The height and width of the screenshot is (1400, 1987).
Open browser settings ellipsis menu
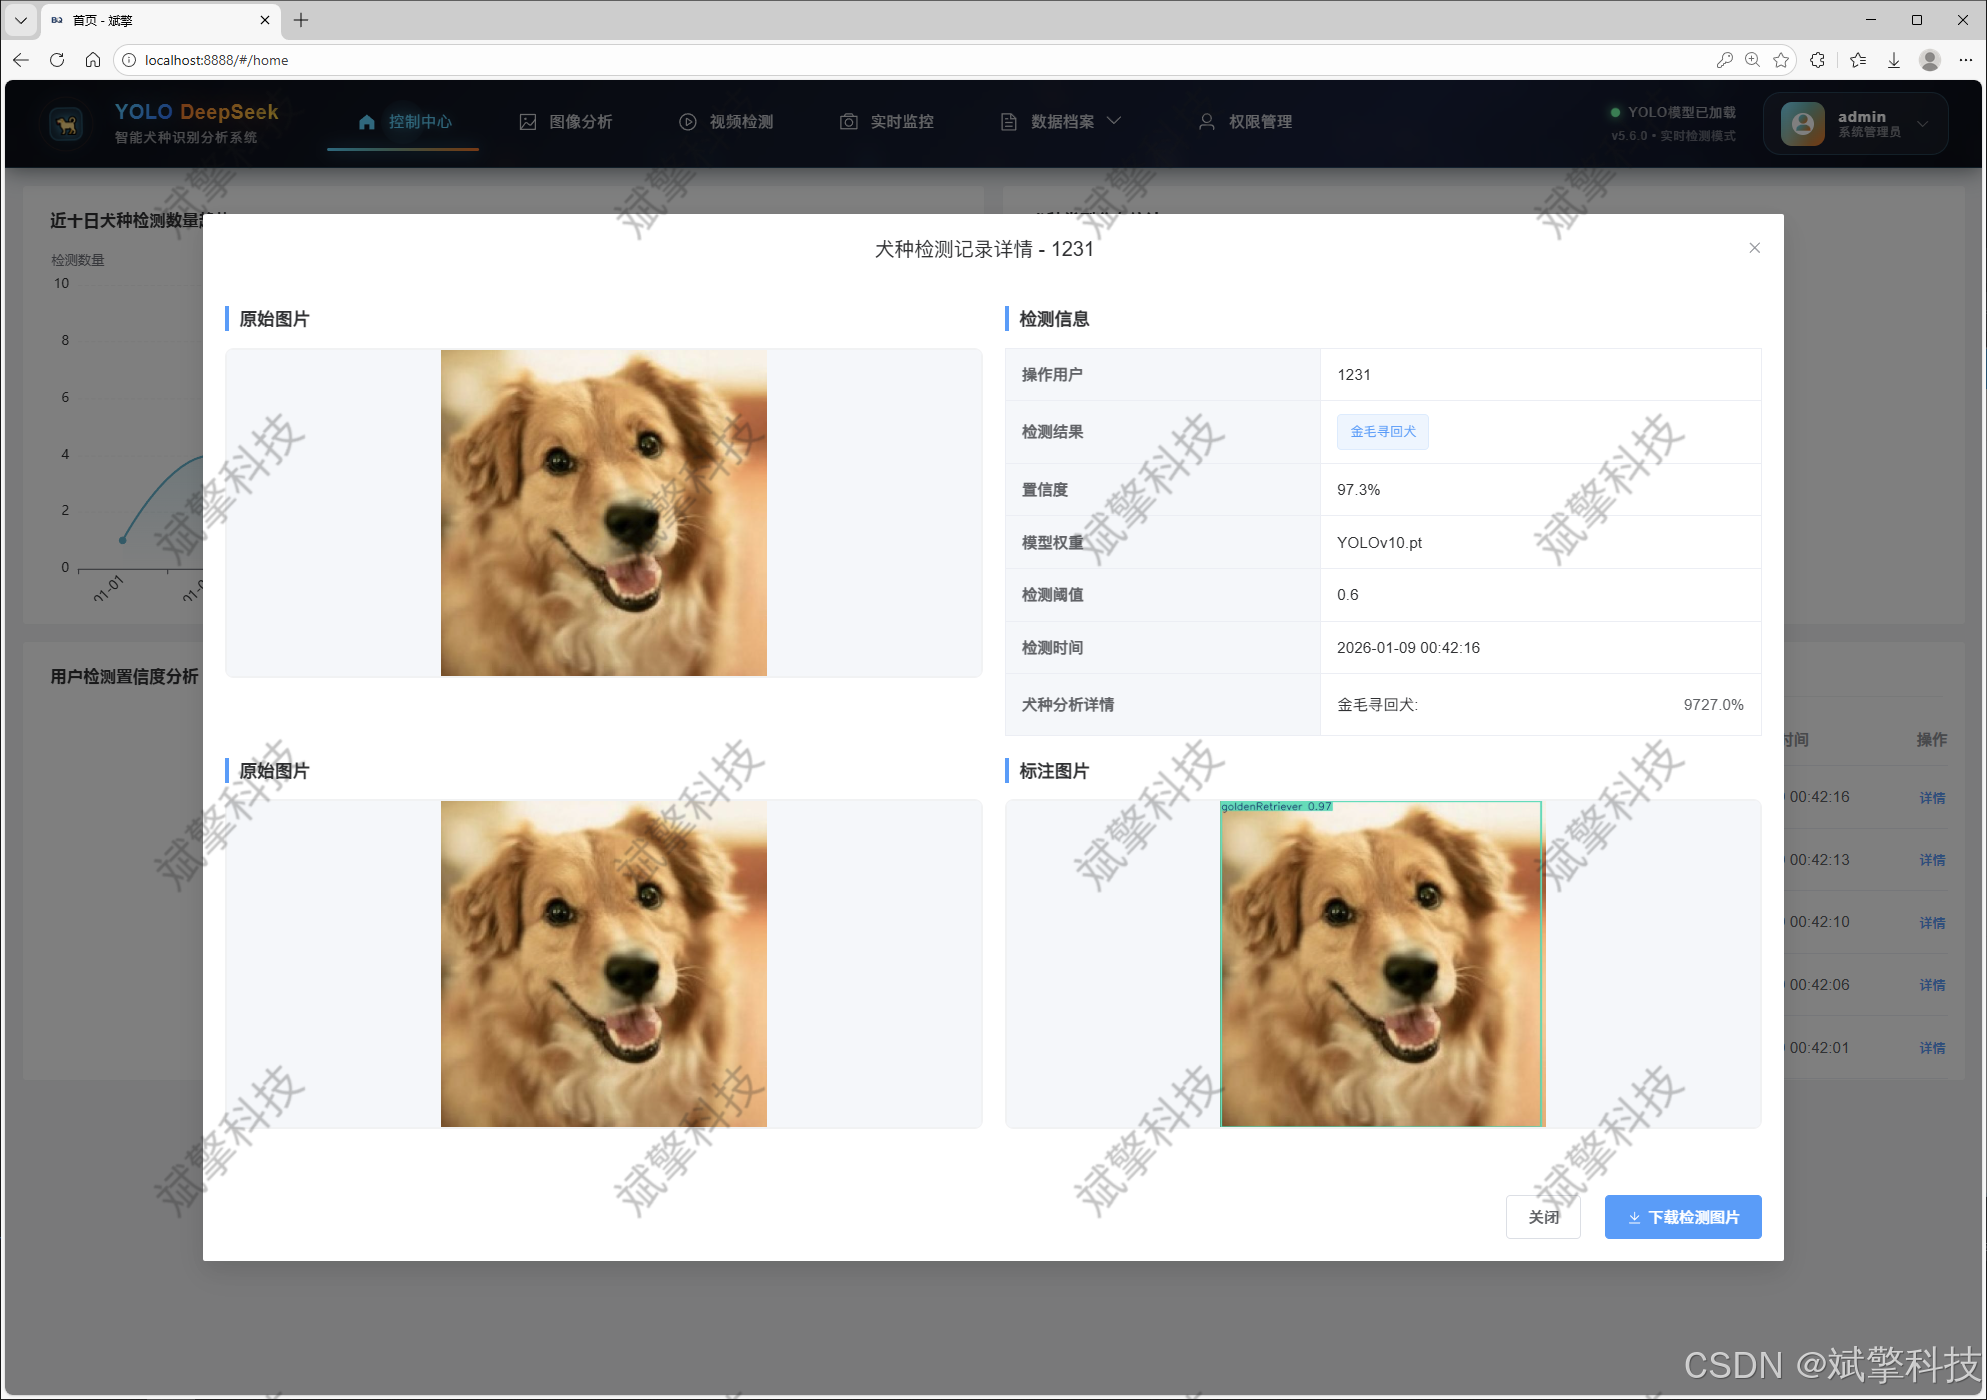[x=1965, y=60]
